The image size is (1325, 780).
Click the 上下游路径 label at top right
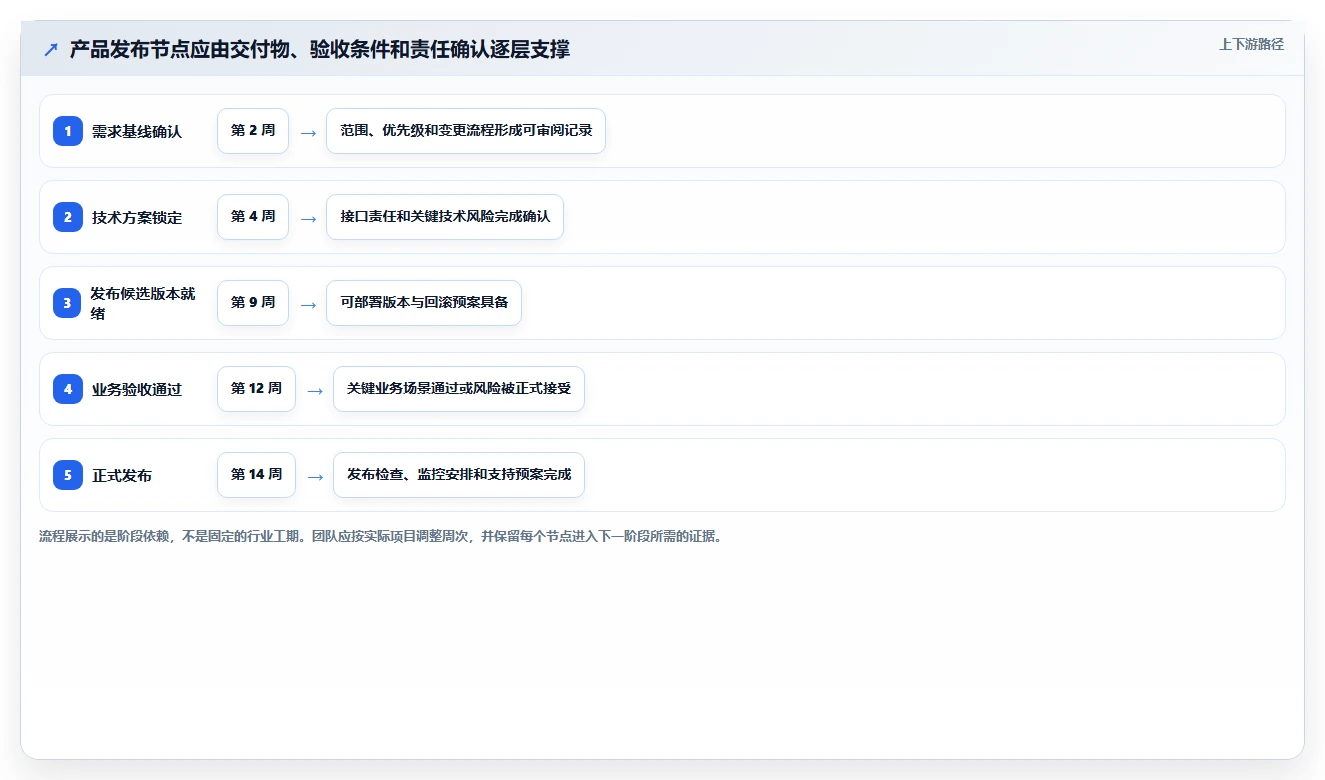(1251, 44)
